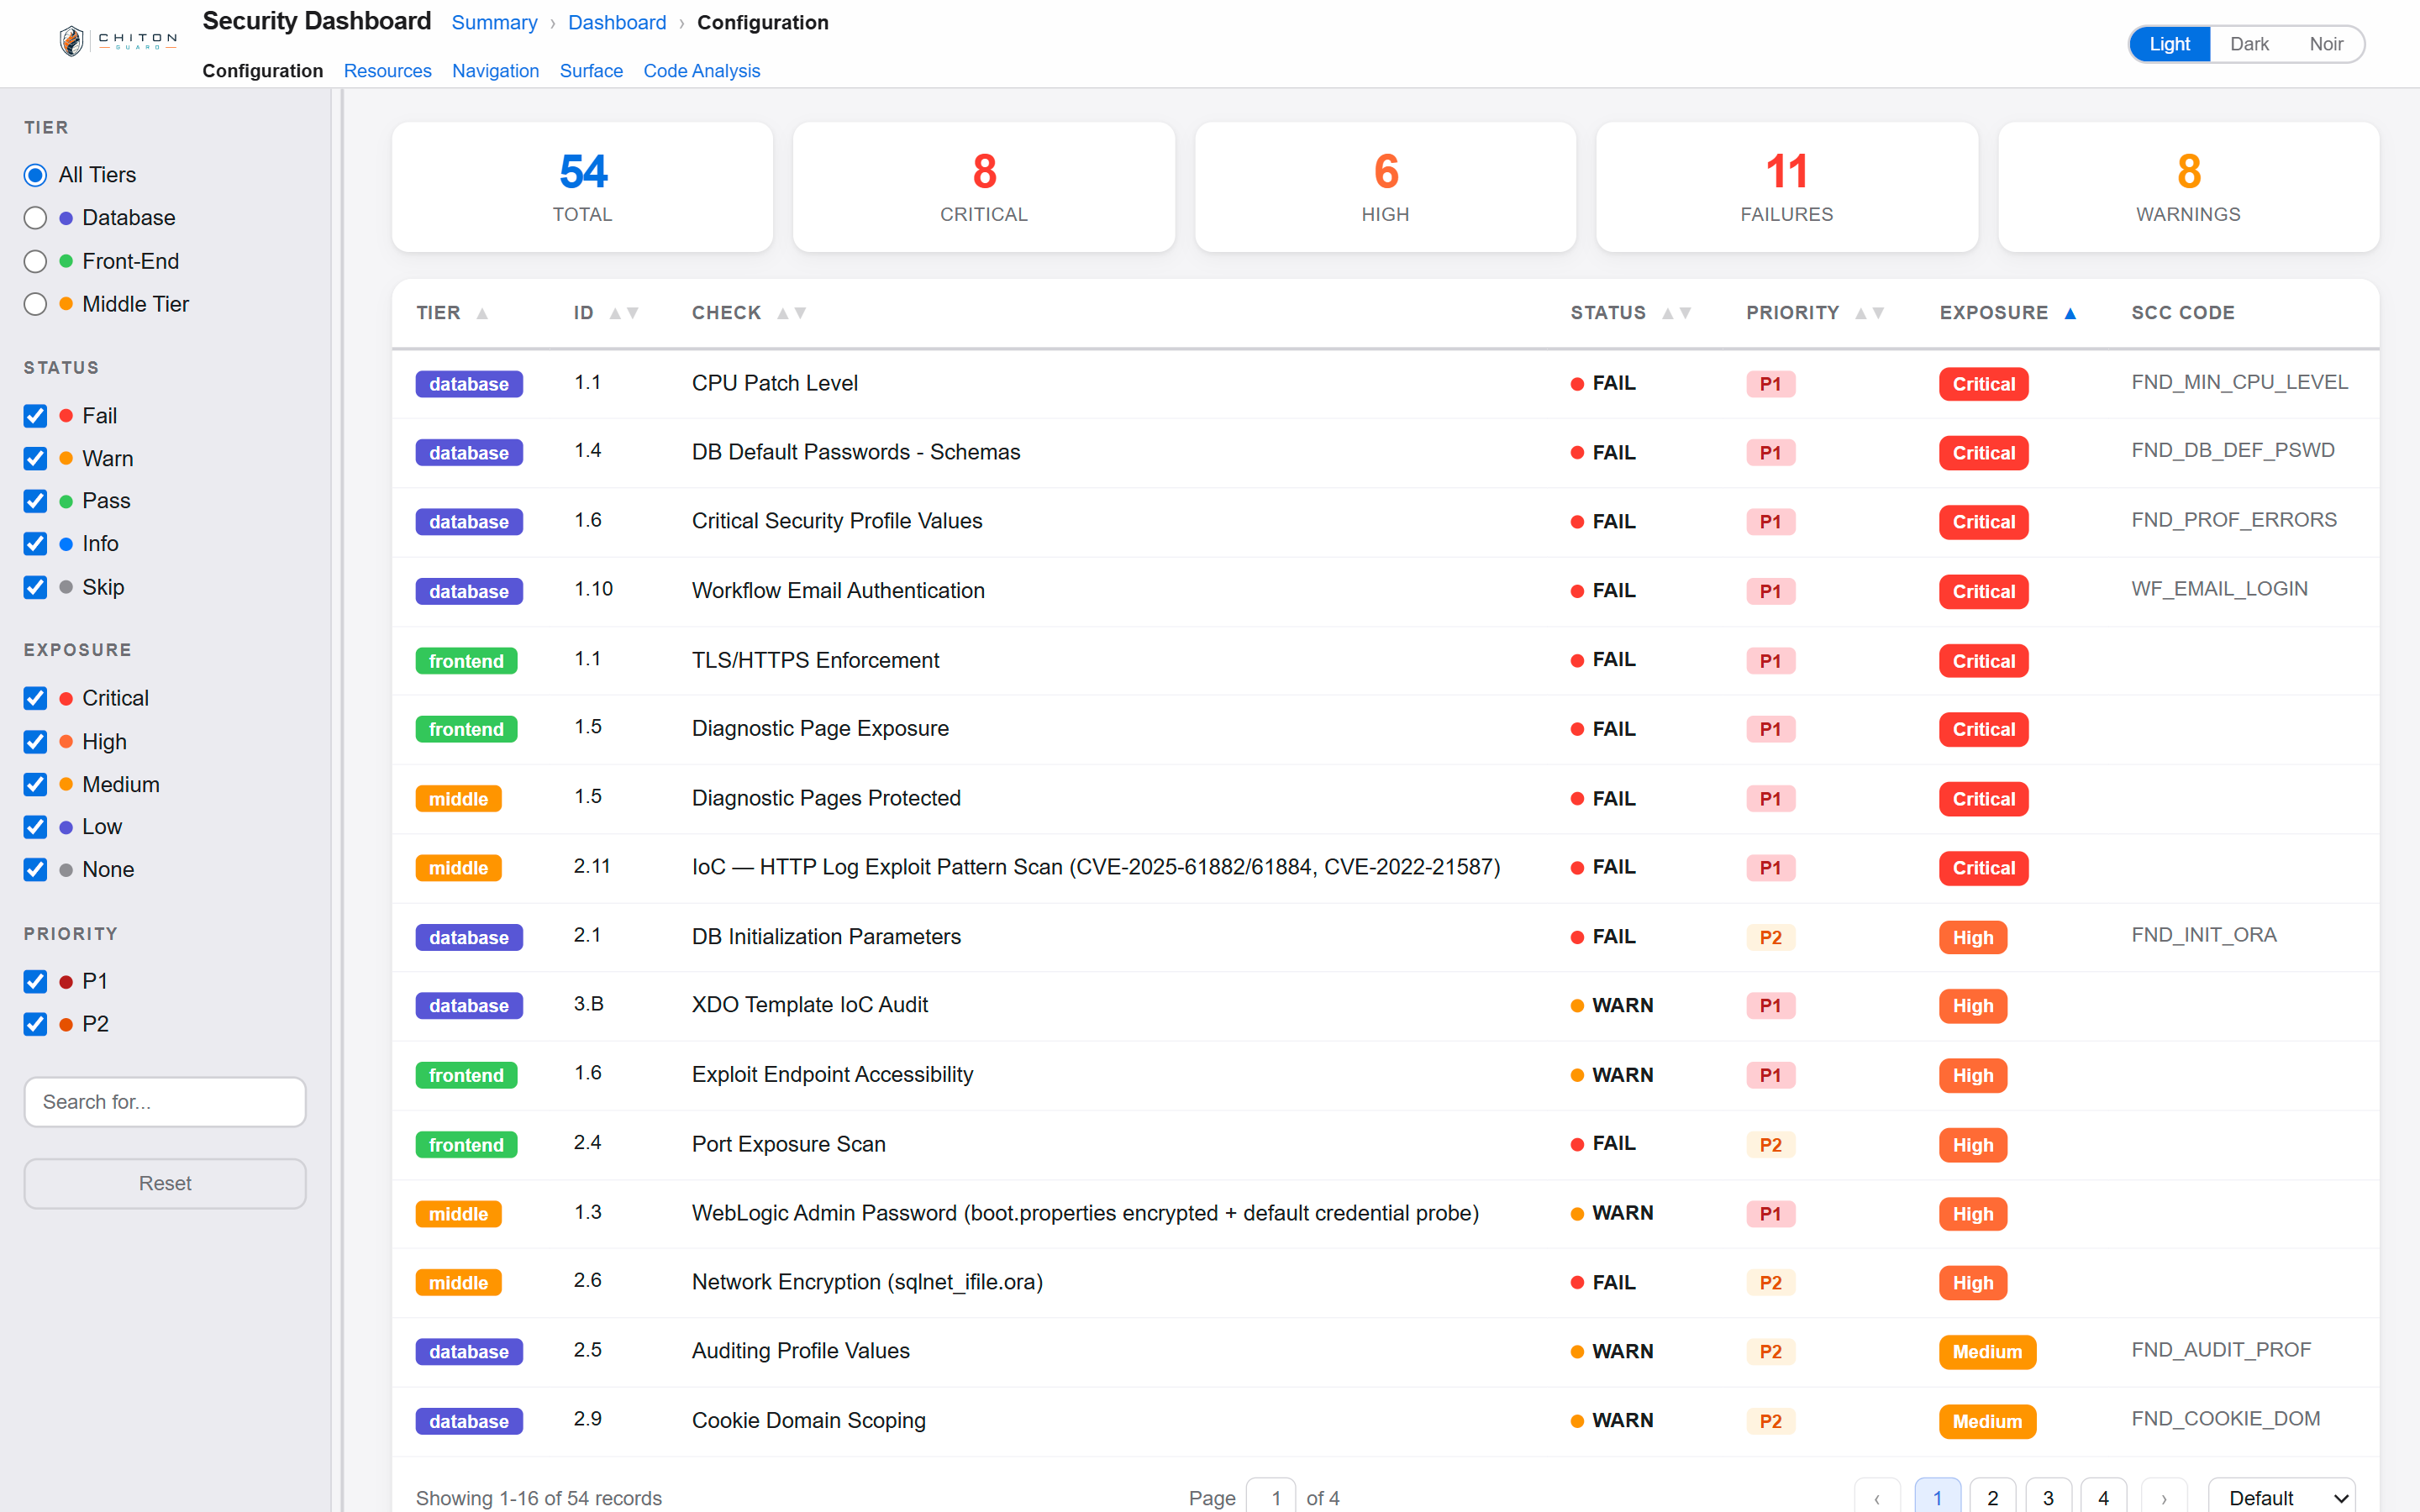The height and width of the screenshot is (1512, 2420).
Task: Select Middle Tier radio option
Action: pyautogui.click(x=35, y=304)
